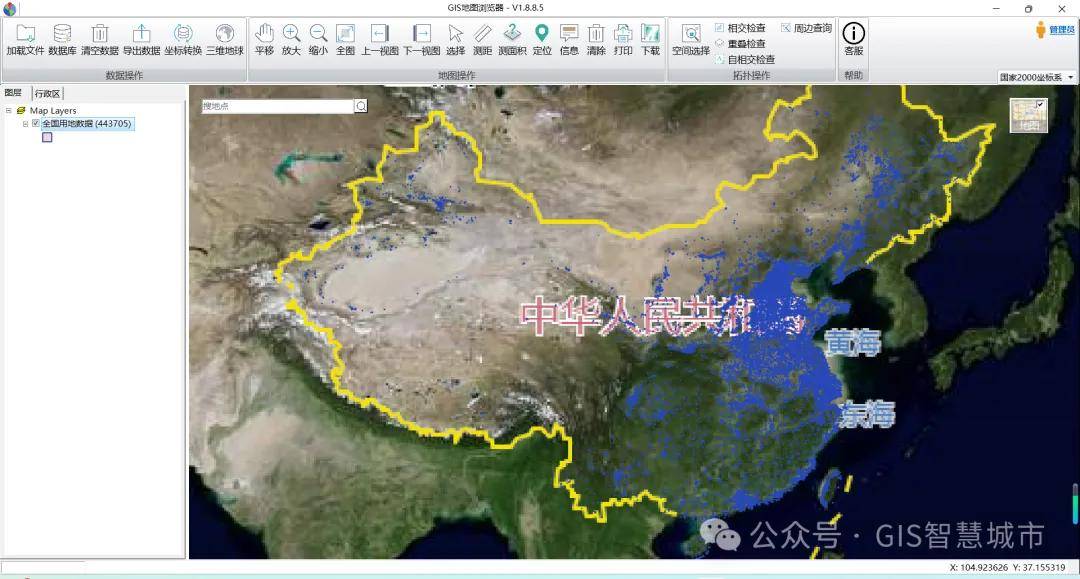Activate the 平移 pan hand tool
Image resolution: width=1080 pixels, height=579 pixels.
[264, 39]
